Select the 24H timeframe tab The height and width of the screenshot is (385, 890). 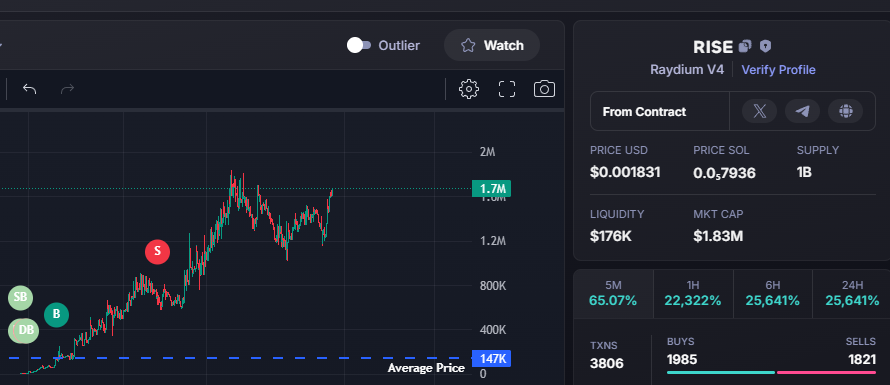point(852,294)
